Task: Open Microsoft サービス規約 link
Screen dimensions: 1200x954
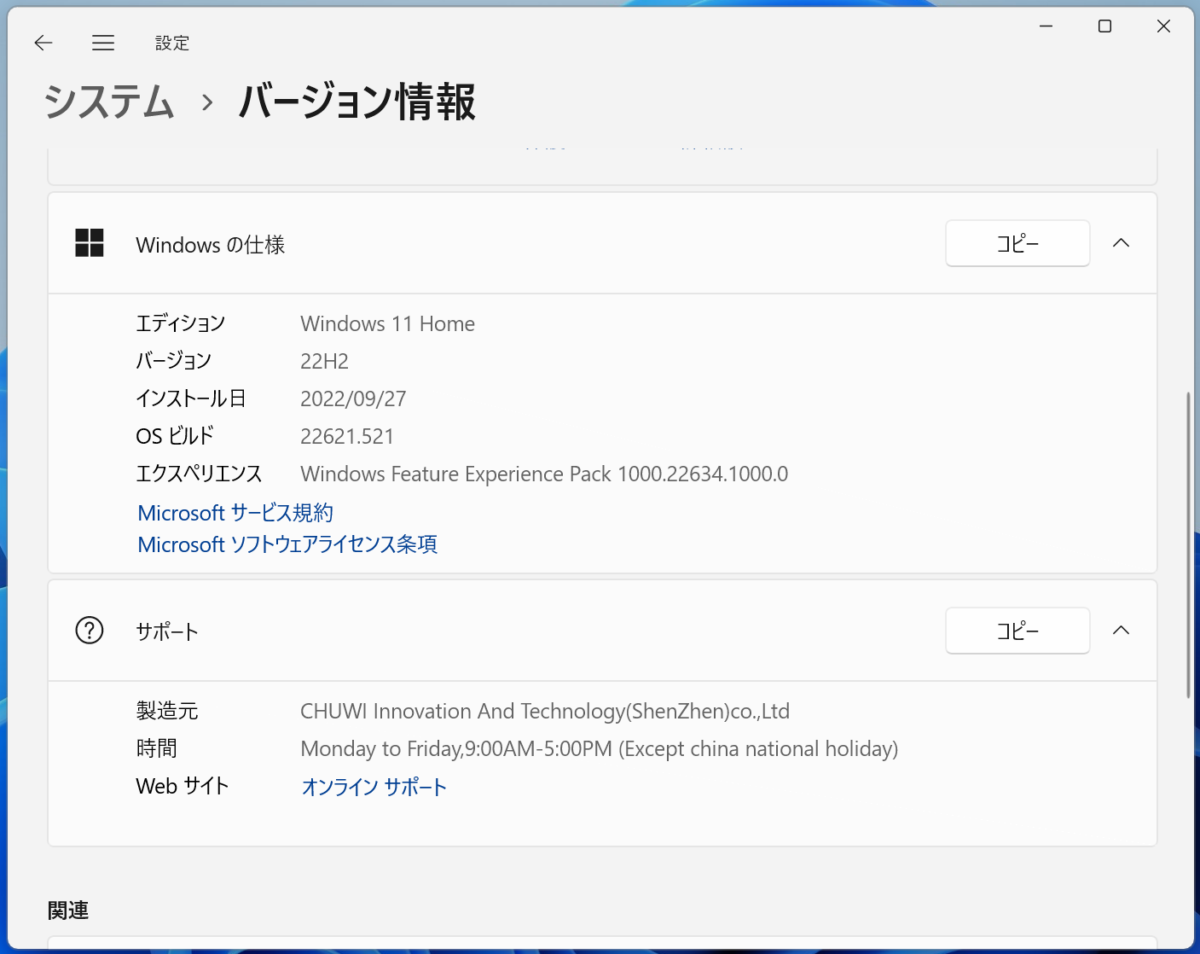Action: [235, 513]
